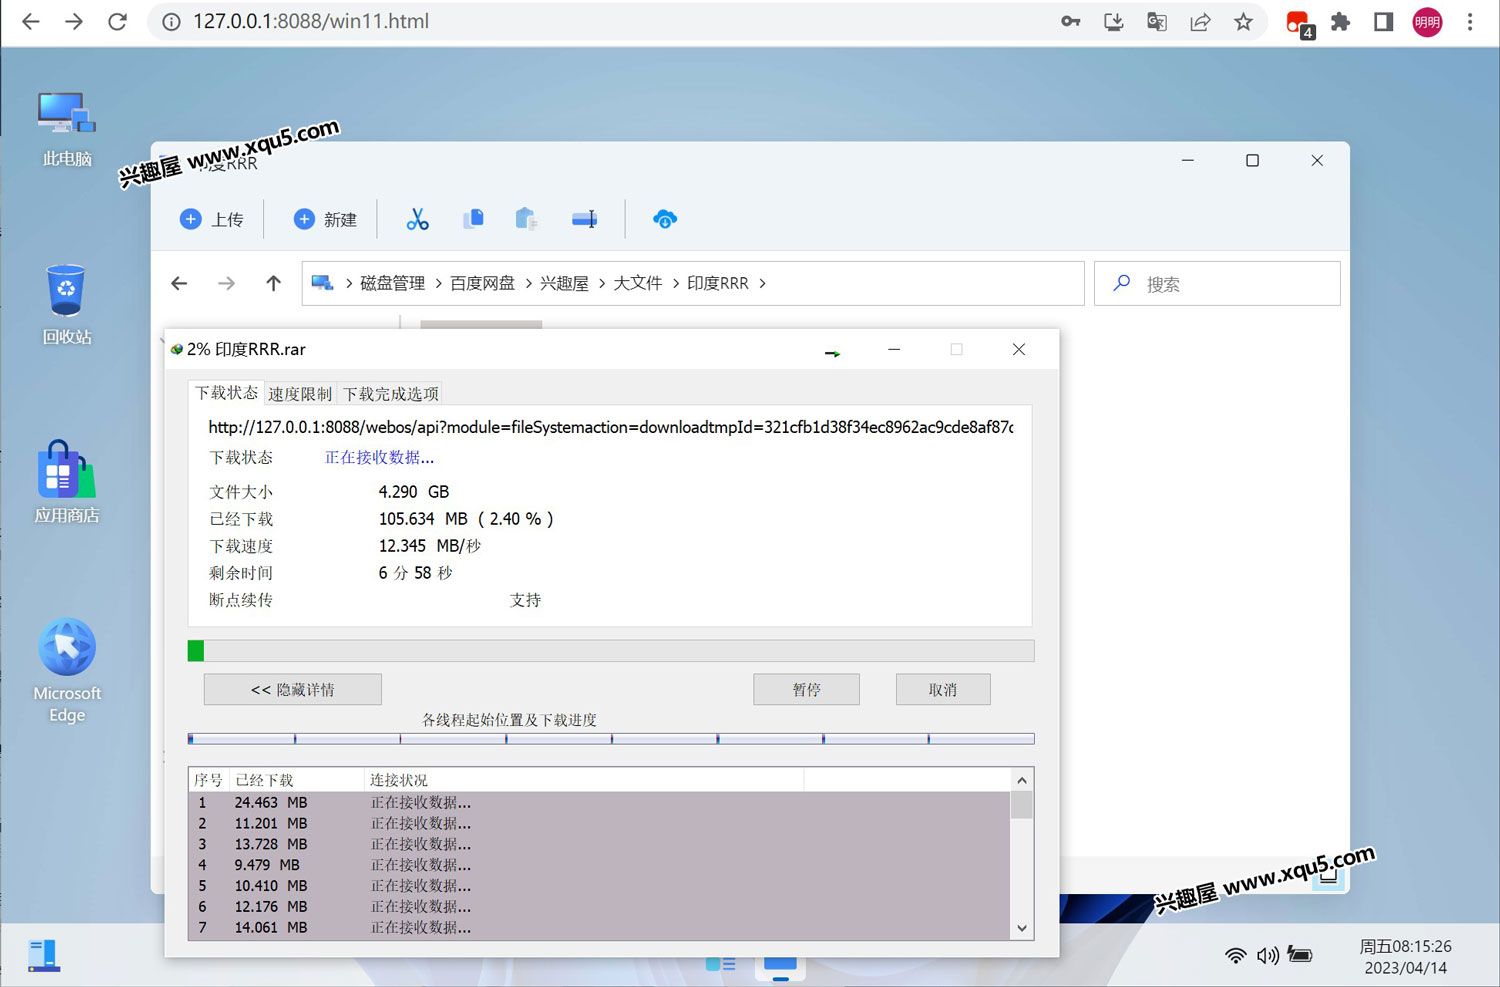Go back in file manager navigation
The height and width of the screenshot is (987, 1500).
tap(179, 283)
